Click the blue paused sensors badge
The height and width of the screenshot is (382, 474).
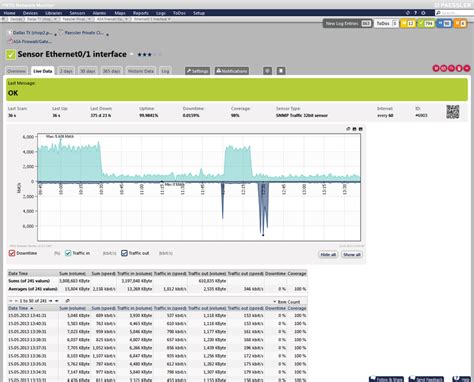444,23
